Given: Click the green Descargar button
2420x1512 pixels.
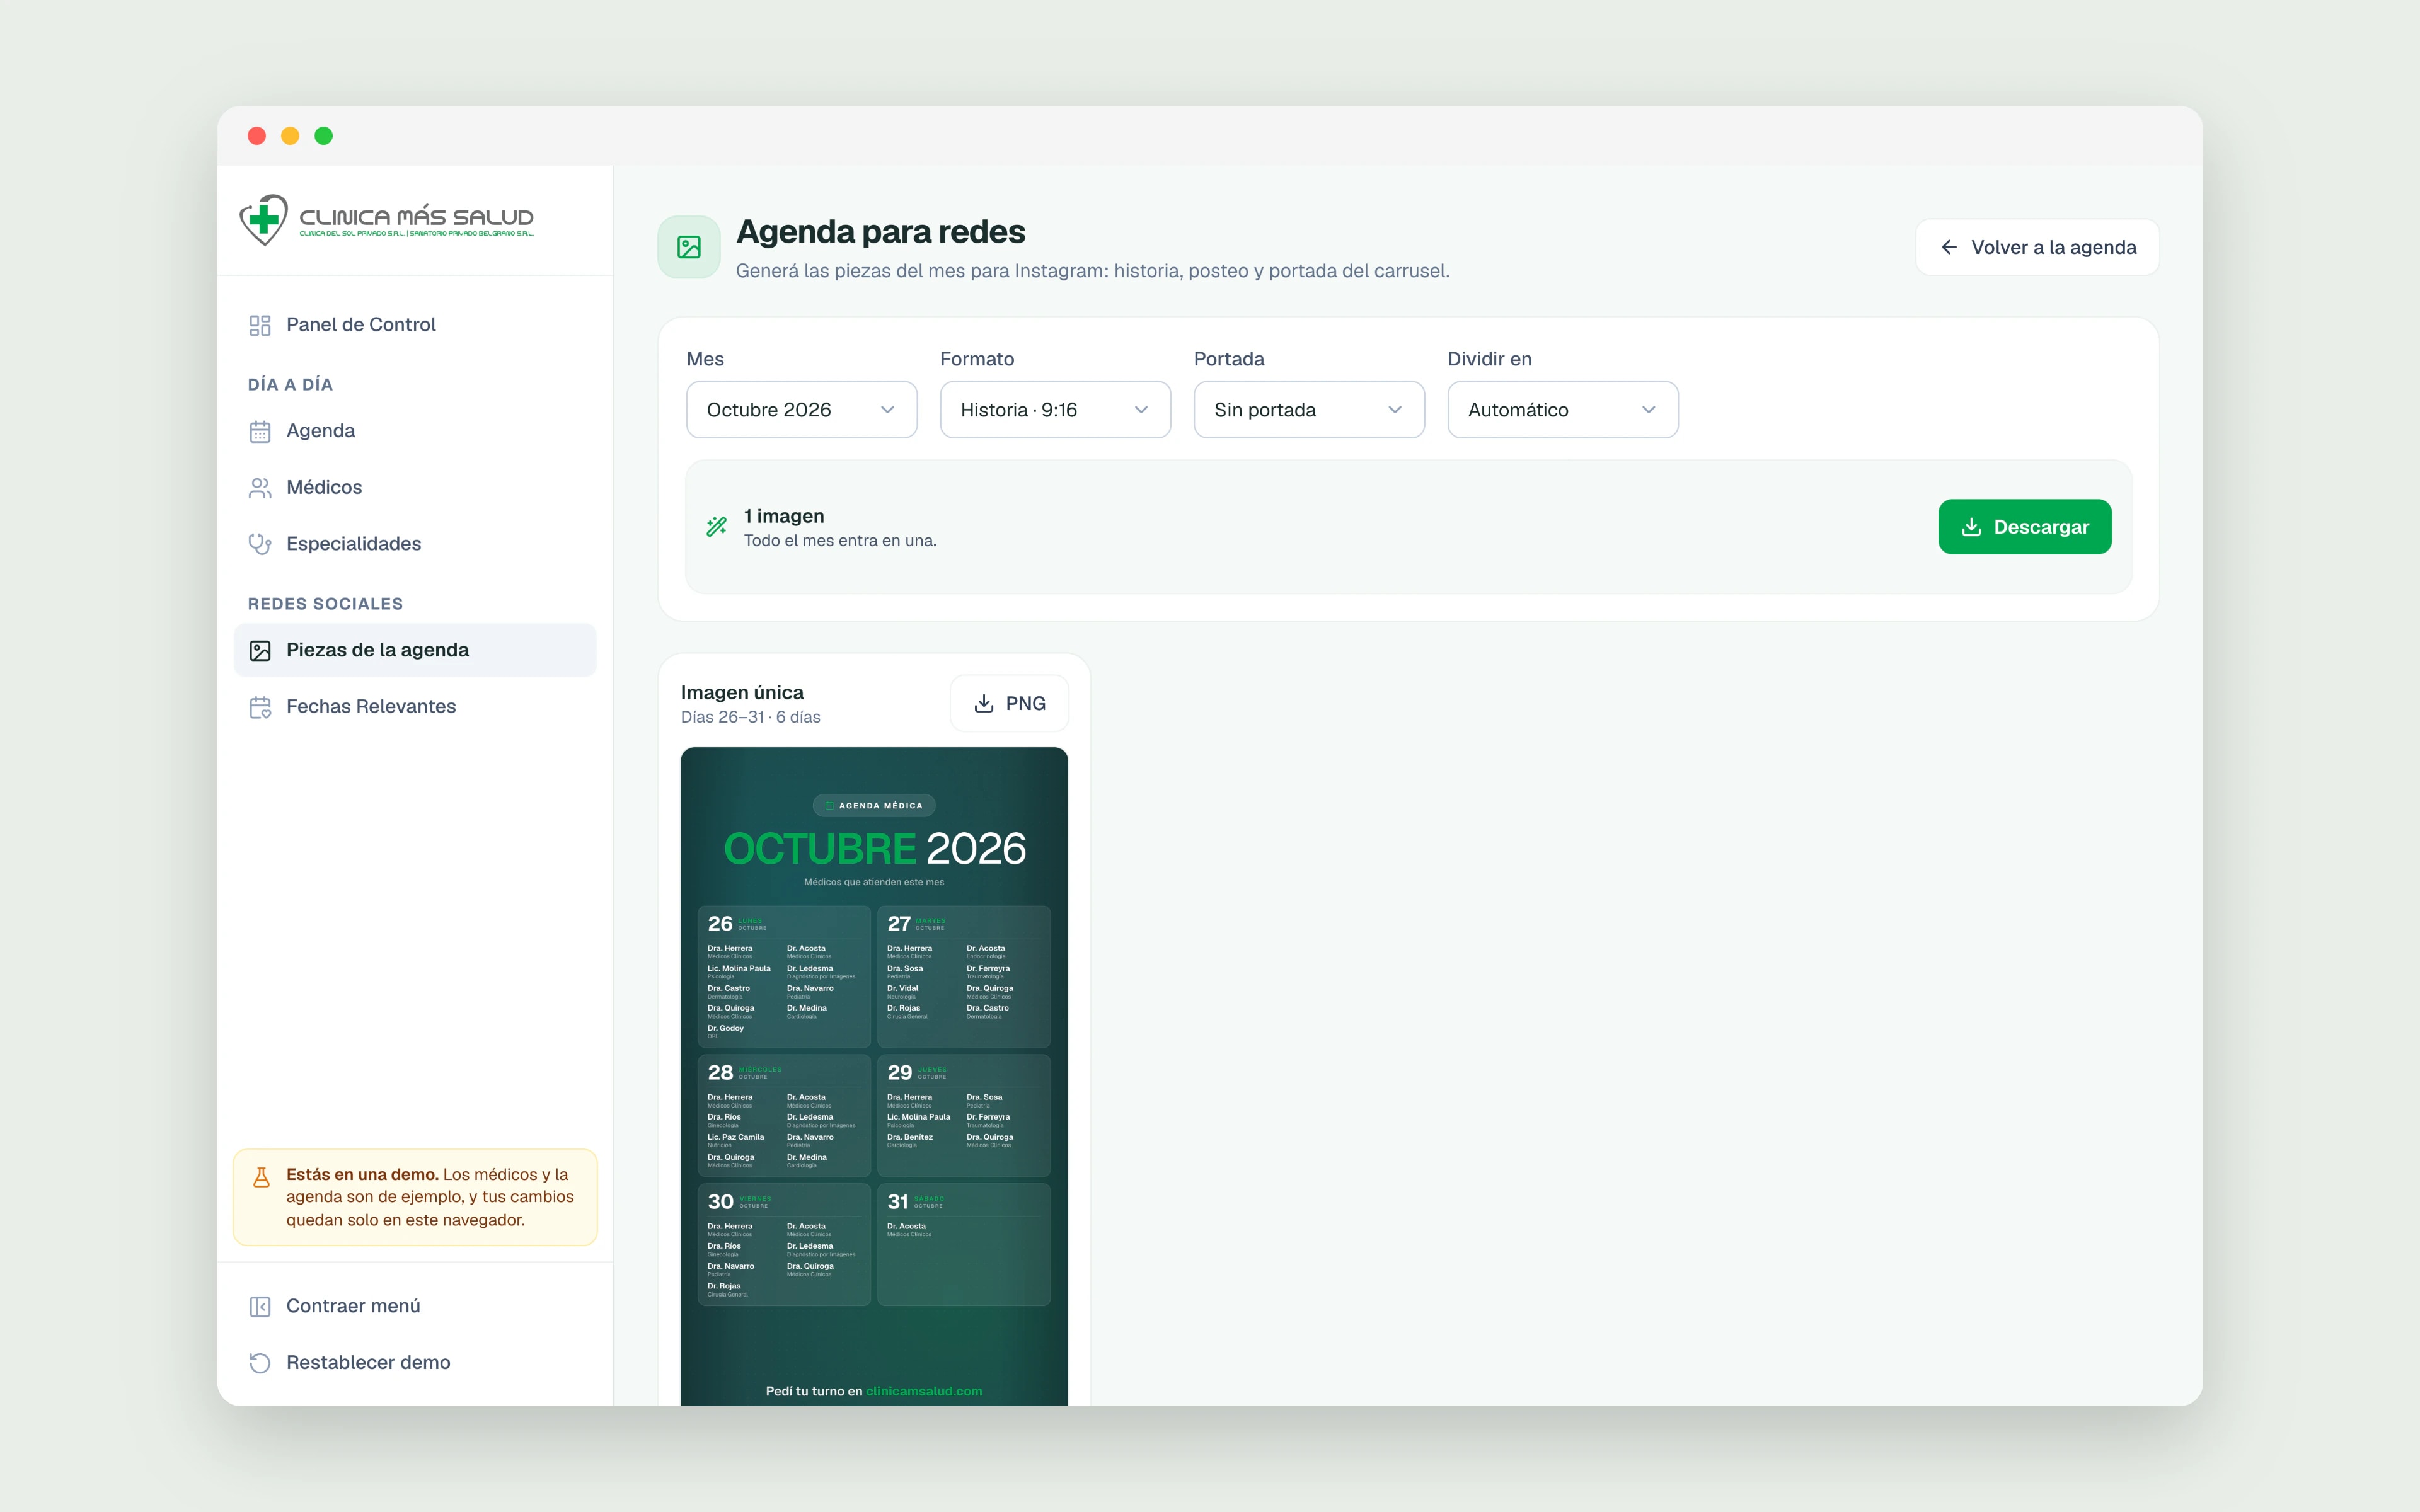Looking at the screenshot, I should 2025,527.
